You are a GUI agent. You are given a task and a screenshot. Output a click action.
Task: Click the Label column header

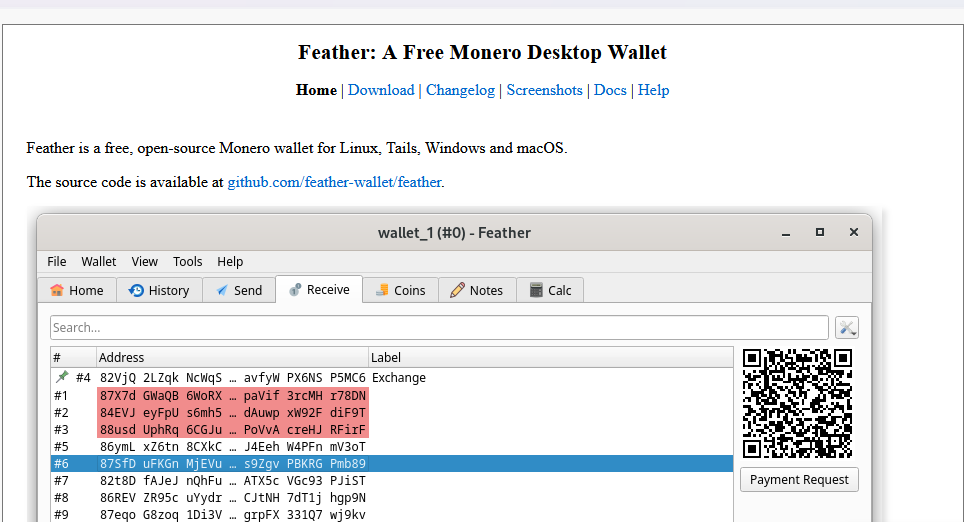550,357
